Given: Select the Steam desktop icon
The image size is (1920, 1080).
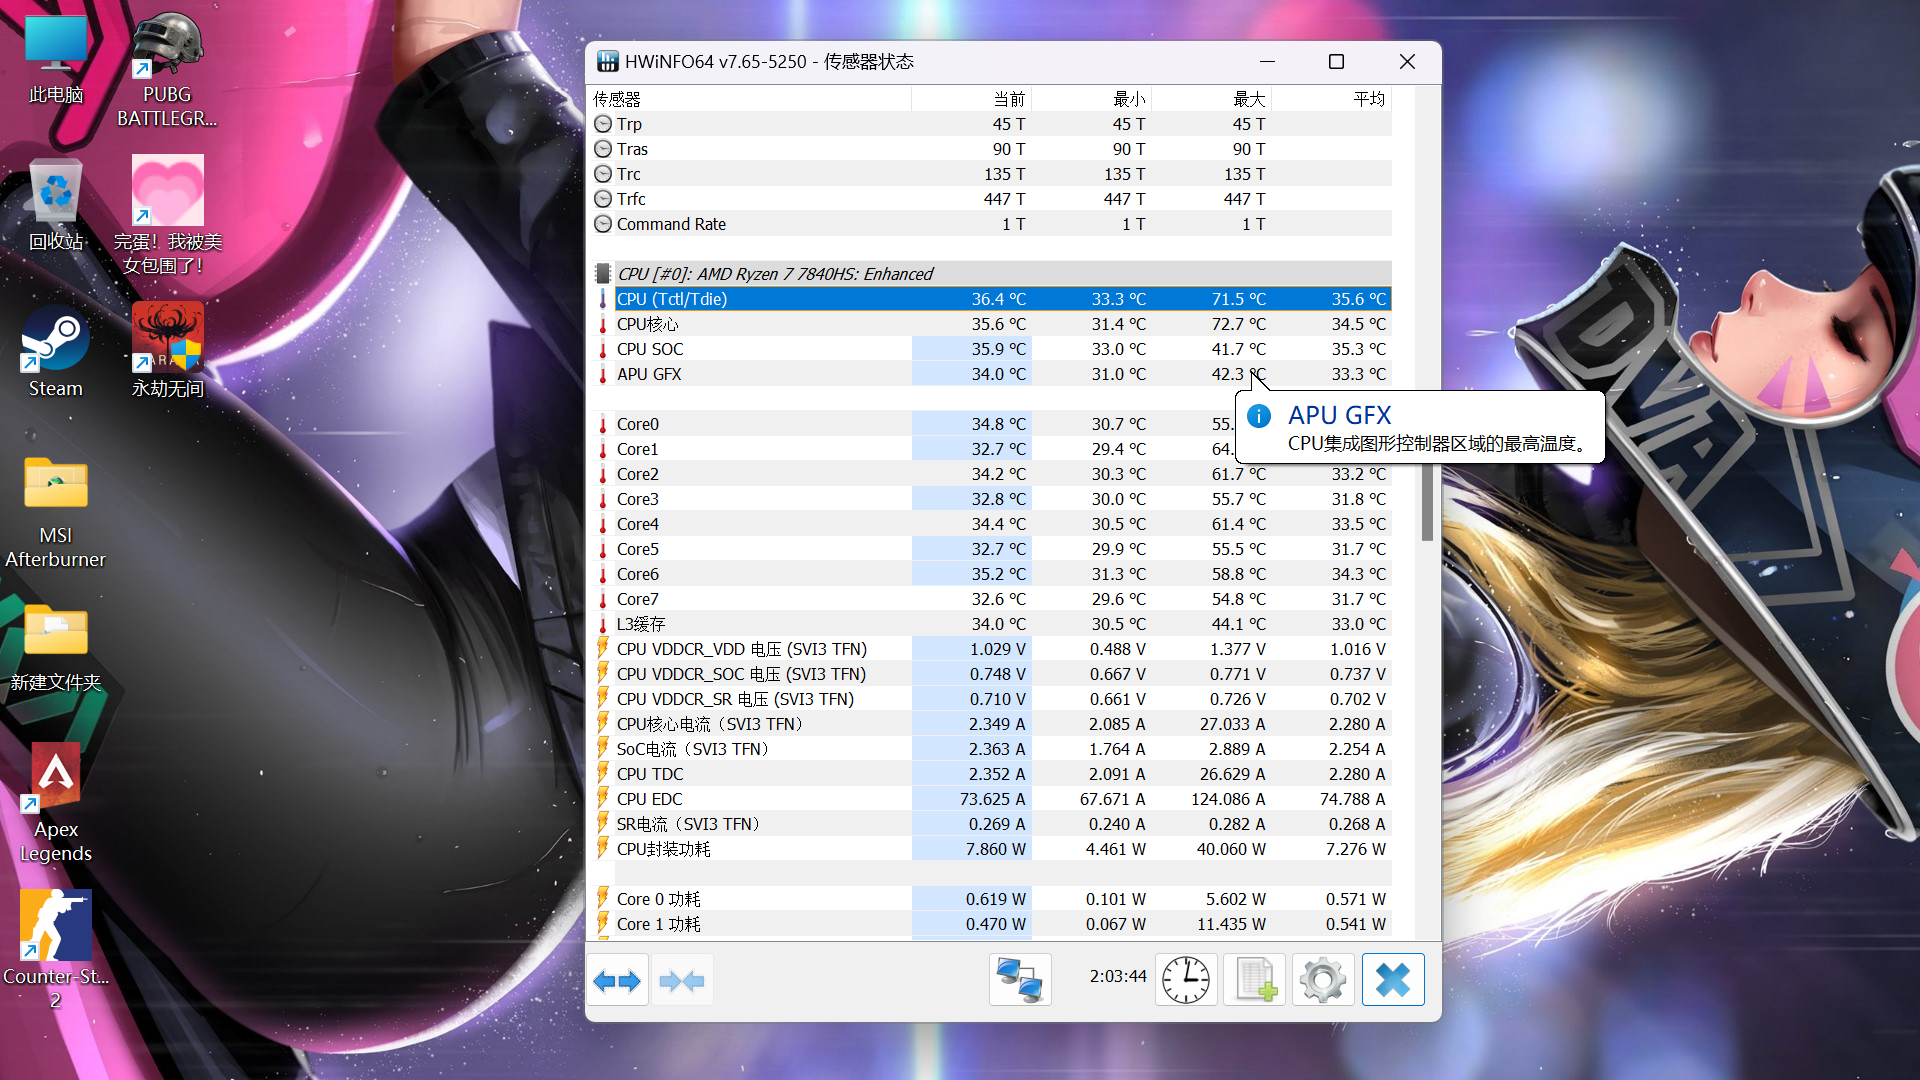Looking at the screenshot, I should [x=56, y=352].
